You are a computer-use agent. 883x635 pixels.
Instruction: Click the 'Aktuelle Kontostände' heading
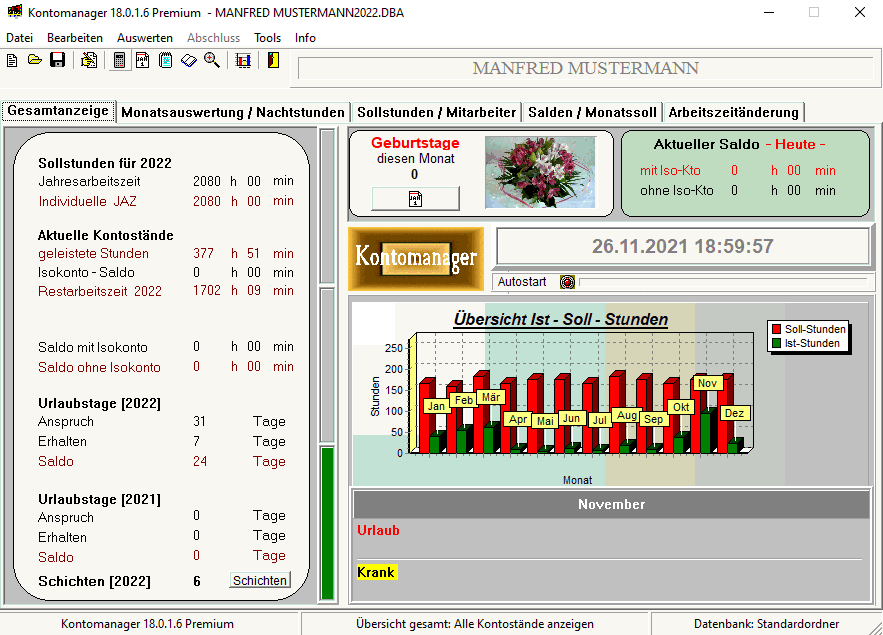[x=106, y=235]
